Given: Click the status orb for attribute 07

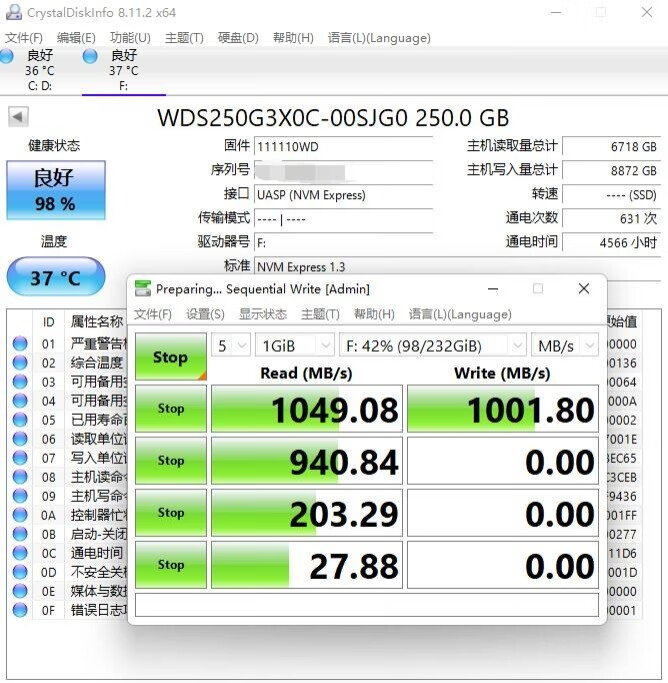Looking at the screenshot, I should (x=20, y=458).
